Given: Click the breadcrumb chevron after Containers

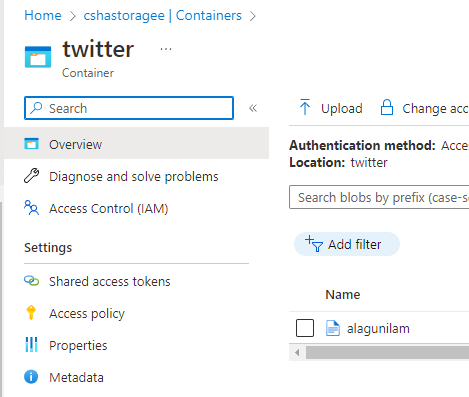Looking at the screenshot, I should pos(253,16).
